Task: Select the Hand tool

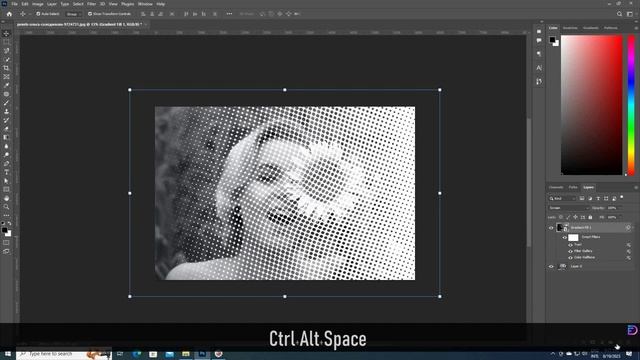Action: pos(6,198)
